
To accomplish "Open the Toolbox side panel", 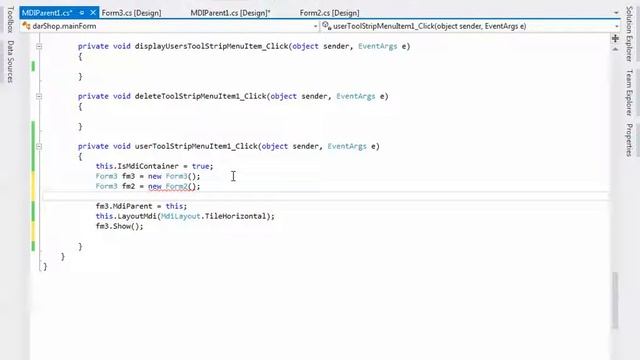I will tap(10, 19).
